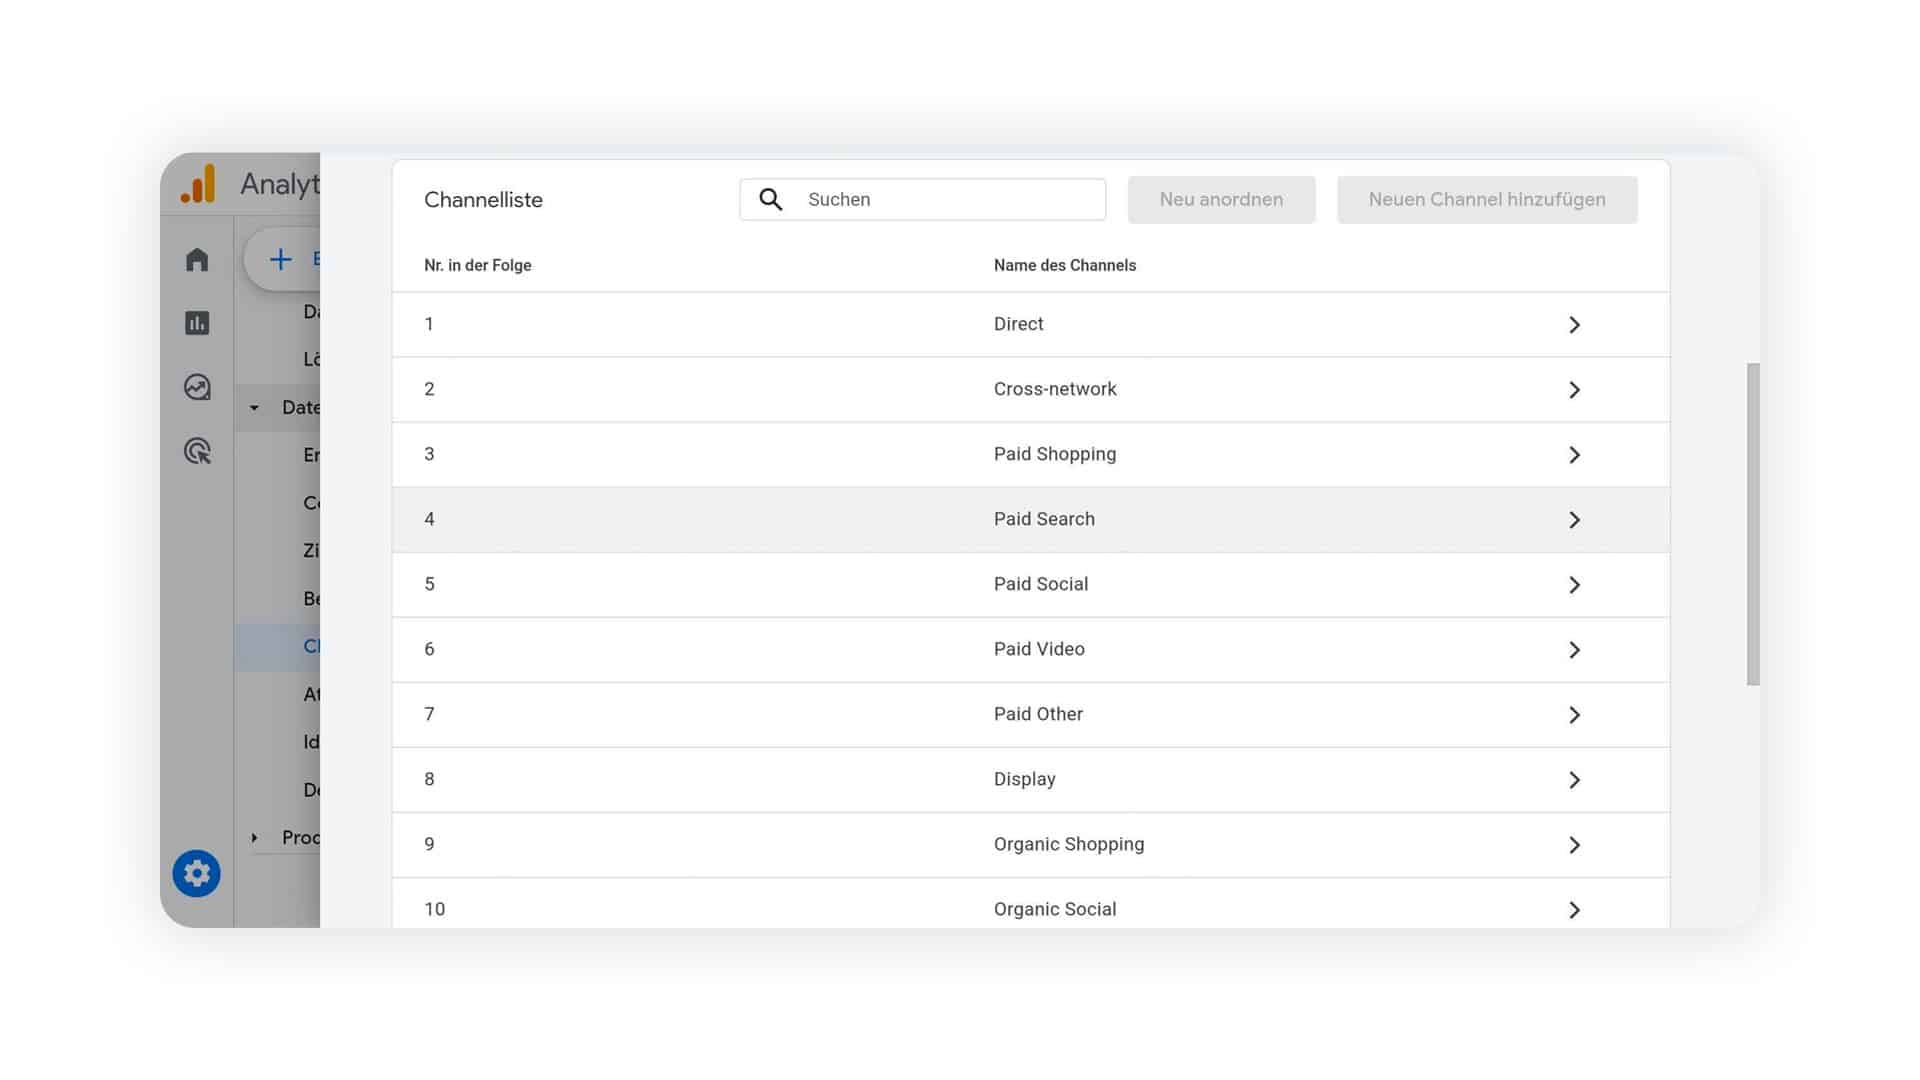Click the vertical scrollbar thumb

click(1753, 524)
